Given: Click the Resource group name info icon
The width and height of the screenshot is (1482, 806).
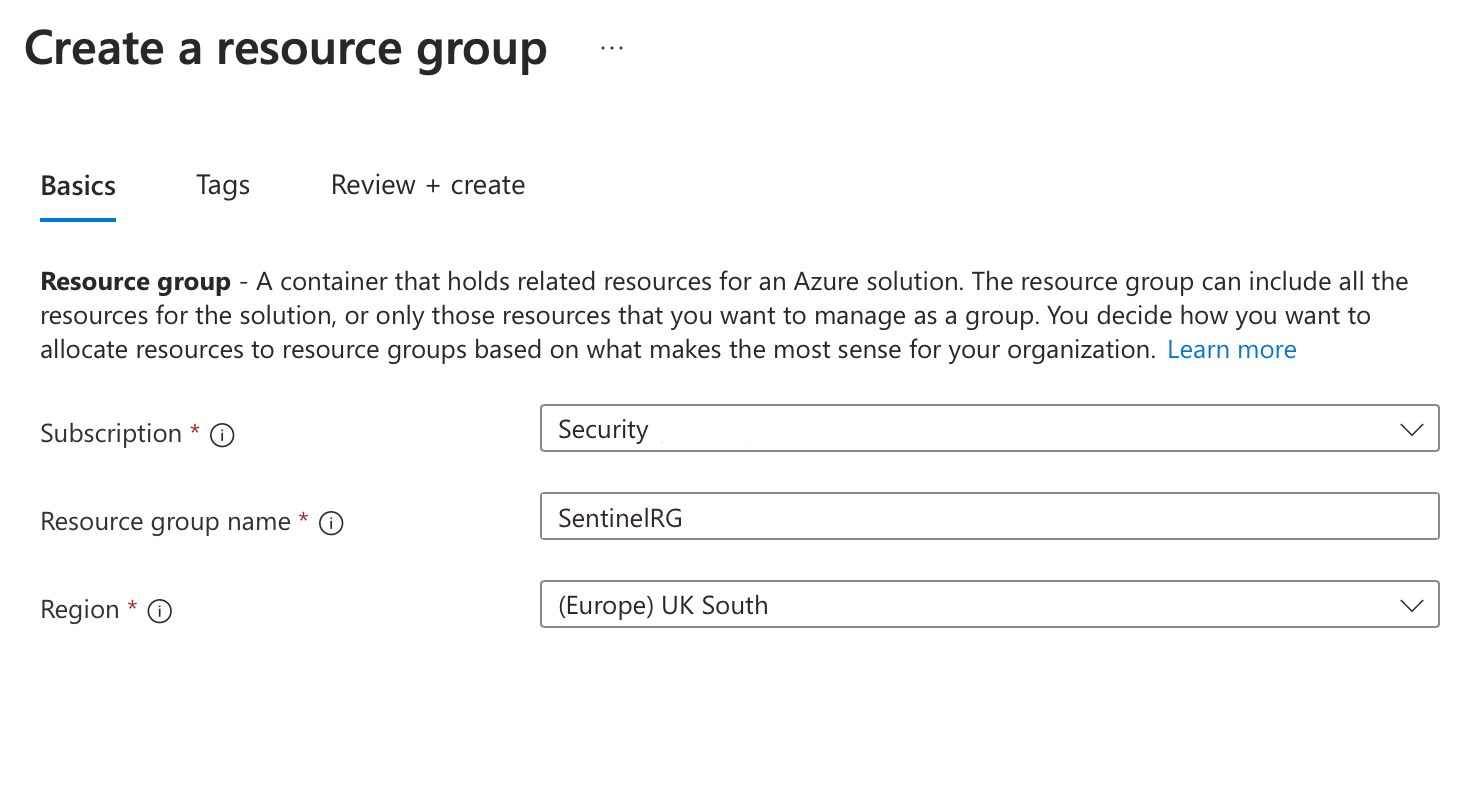Looking at the screenshot, I should click(x=331, y=523).
